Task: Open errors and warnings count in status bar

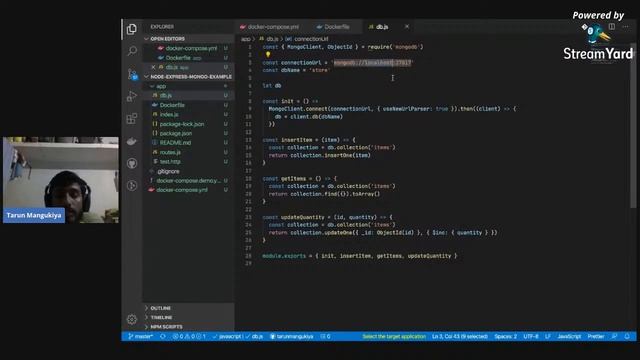Action: pyautogui.click(x=189, y=336)
